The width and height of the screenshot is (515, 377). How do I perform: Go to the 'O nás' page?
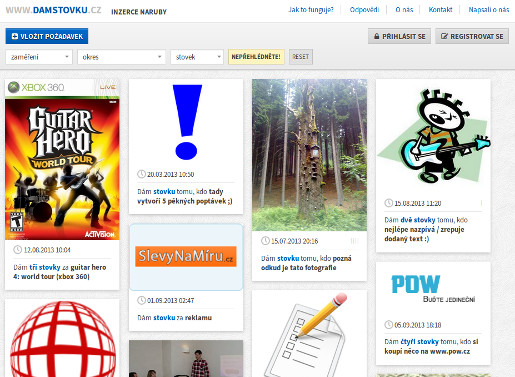[x=404, y=10]
